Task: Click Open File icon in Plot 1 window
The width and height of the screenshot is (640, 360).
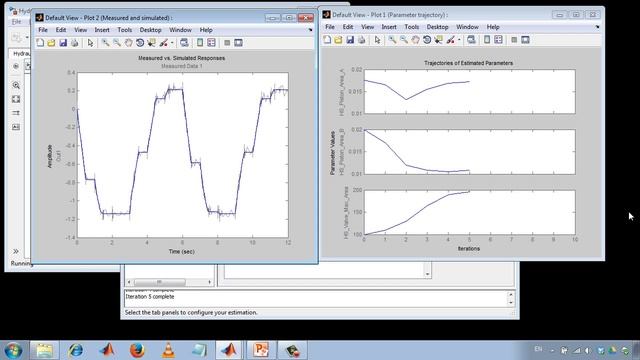Action: click(x=338, y=40)
